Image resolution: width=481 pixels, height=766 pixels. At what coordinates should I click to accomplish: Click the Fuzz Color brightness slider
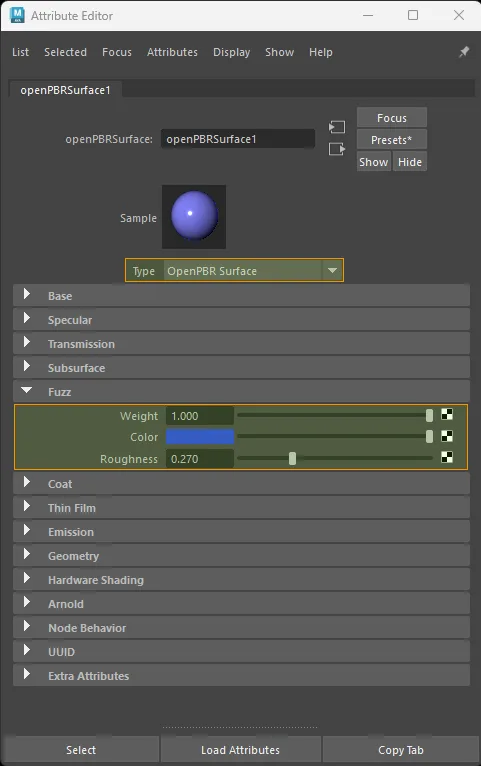335,436
